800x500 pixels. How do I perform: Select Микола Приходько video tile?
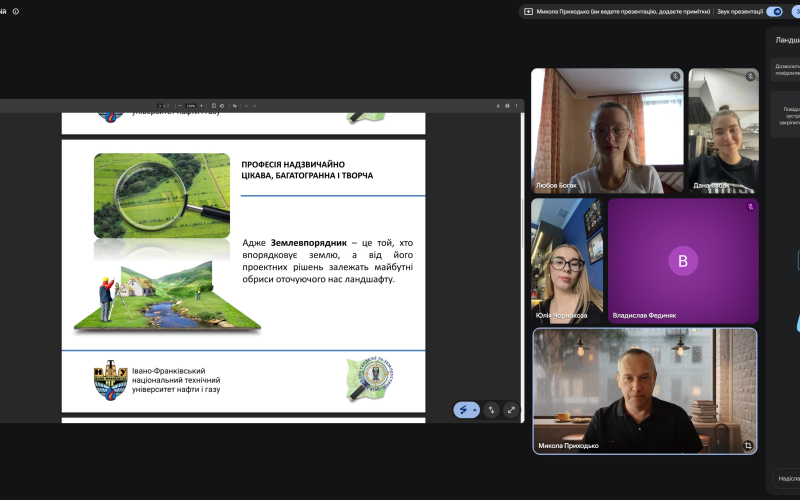645,391
